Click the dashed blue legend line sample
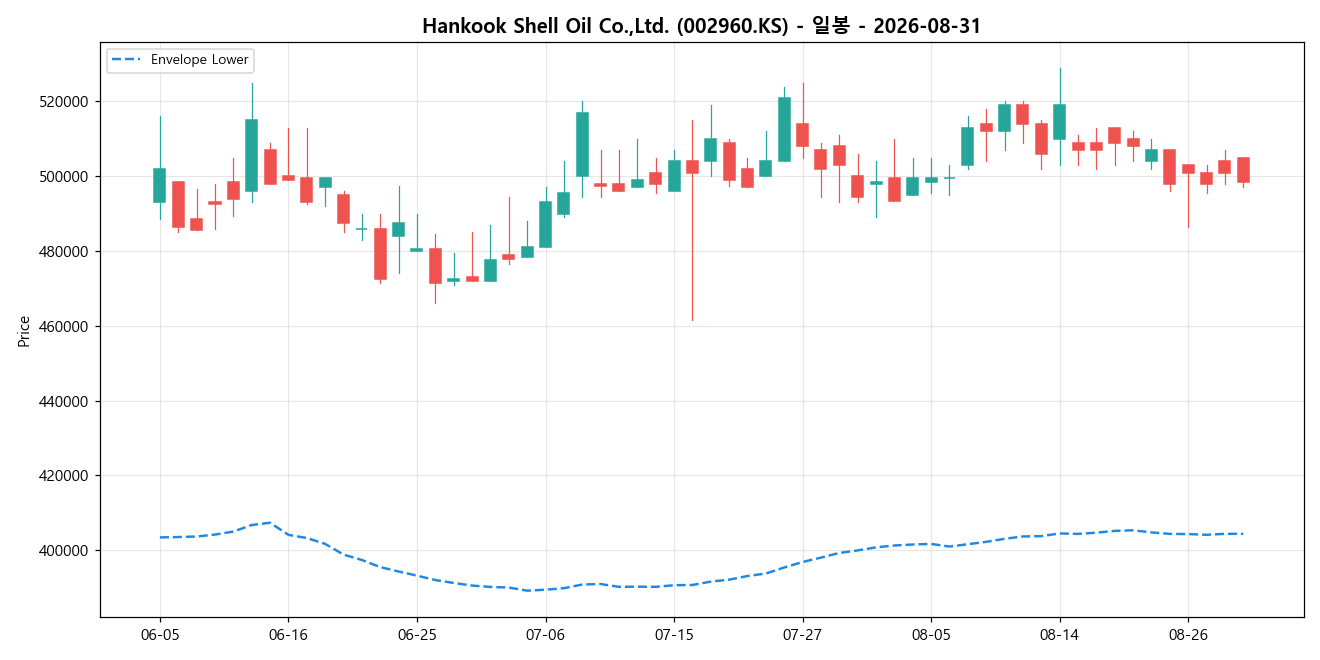This screenshot has width=1320, height=660. [x=127, y=60]
